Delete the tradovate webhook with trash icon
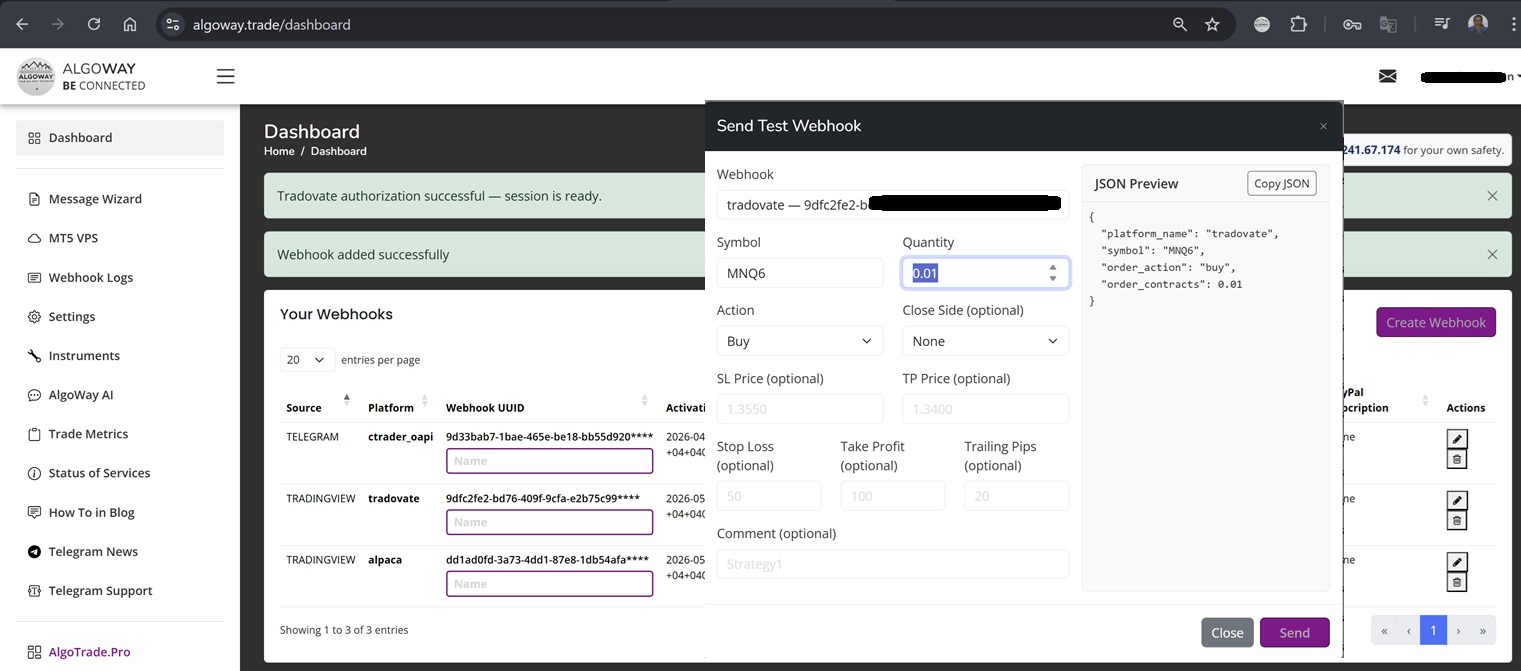 [x=1457, y=521]
